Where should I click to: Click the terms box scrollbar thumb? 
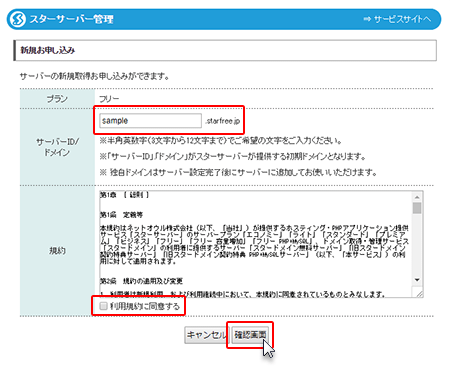click(x=417, y=208)
